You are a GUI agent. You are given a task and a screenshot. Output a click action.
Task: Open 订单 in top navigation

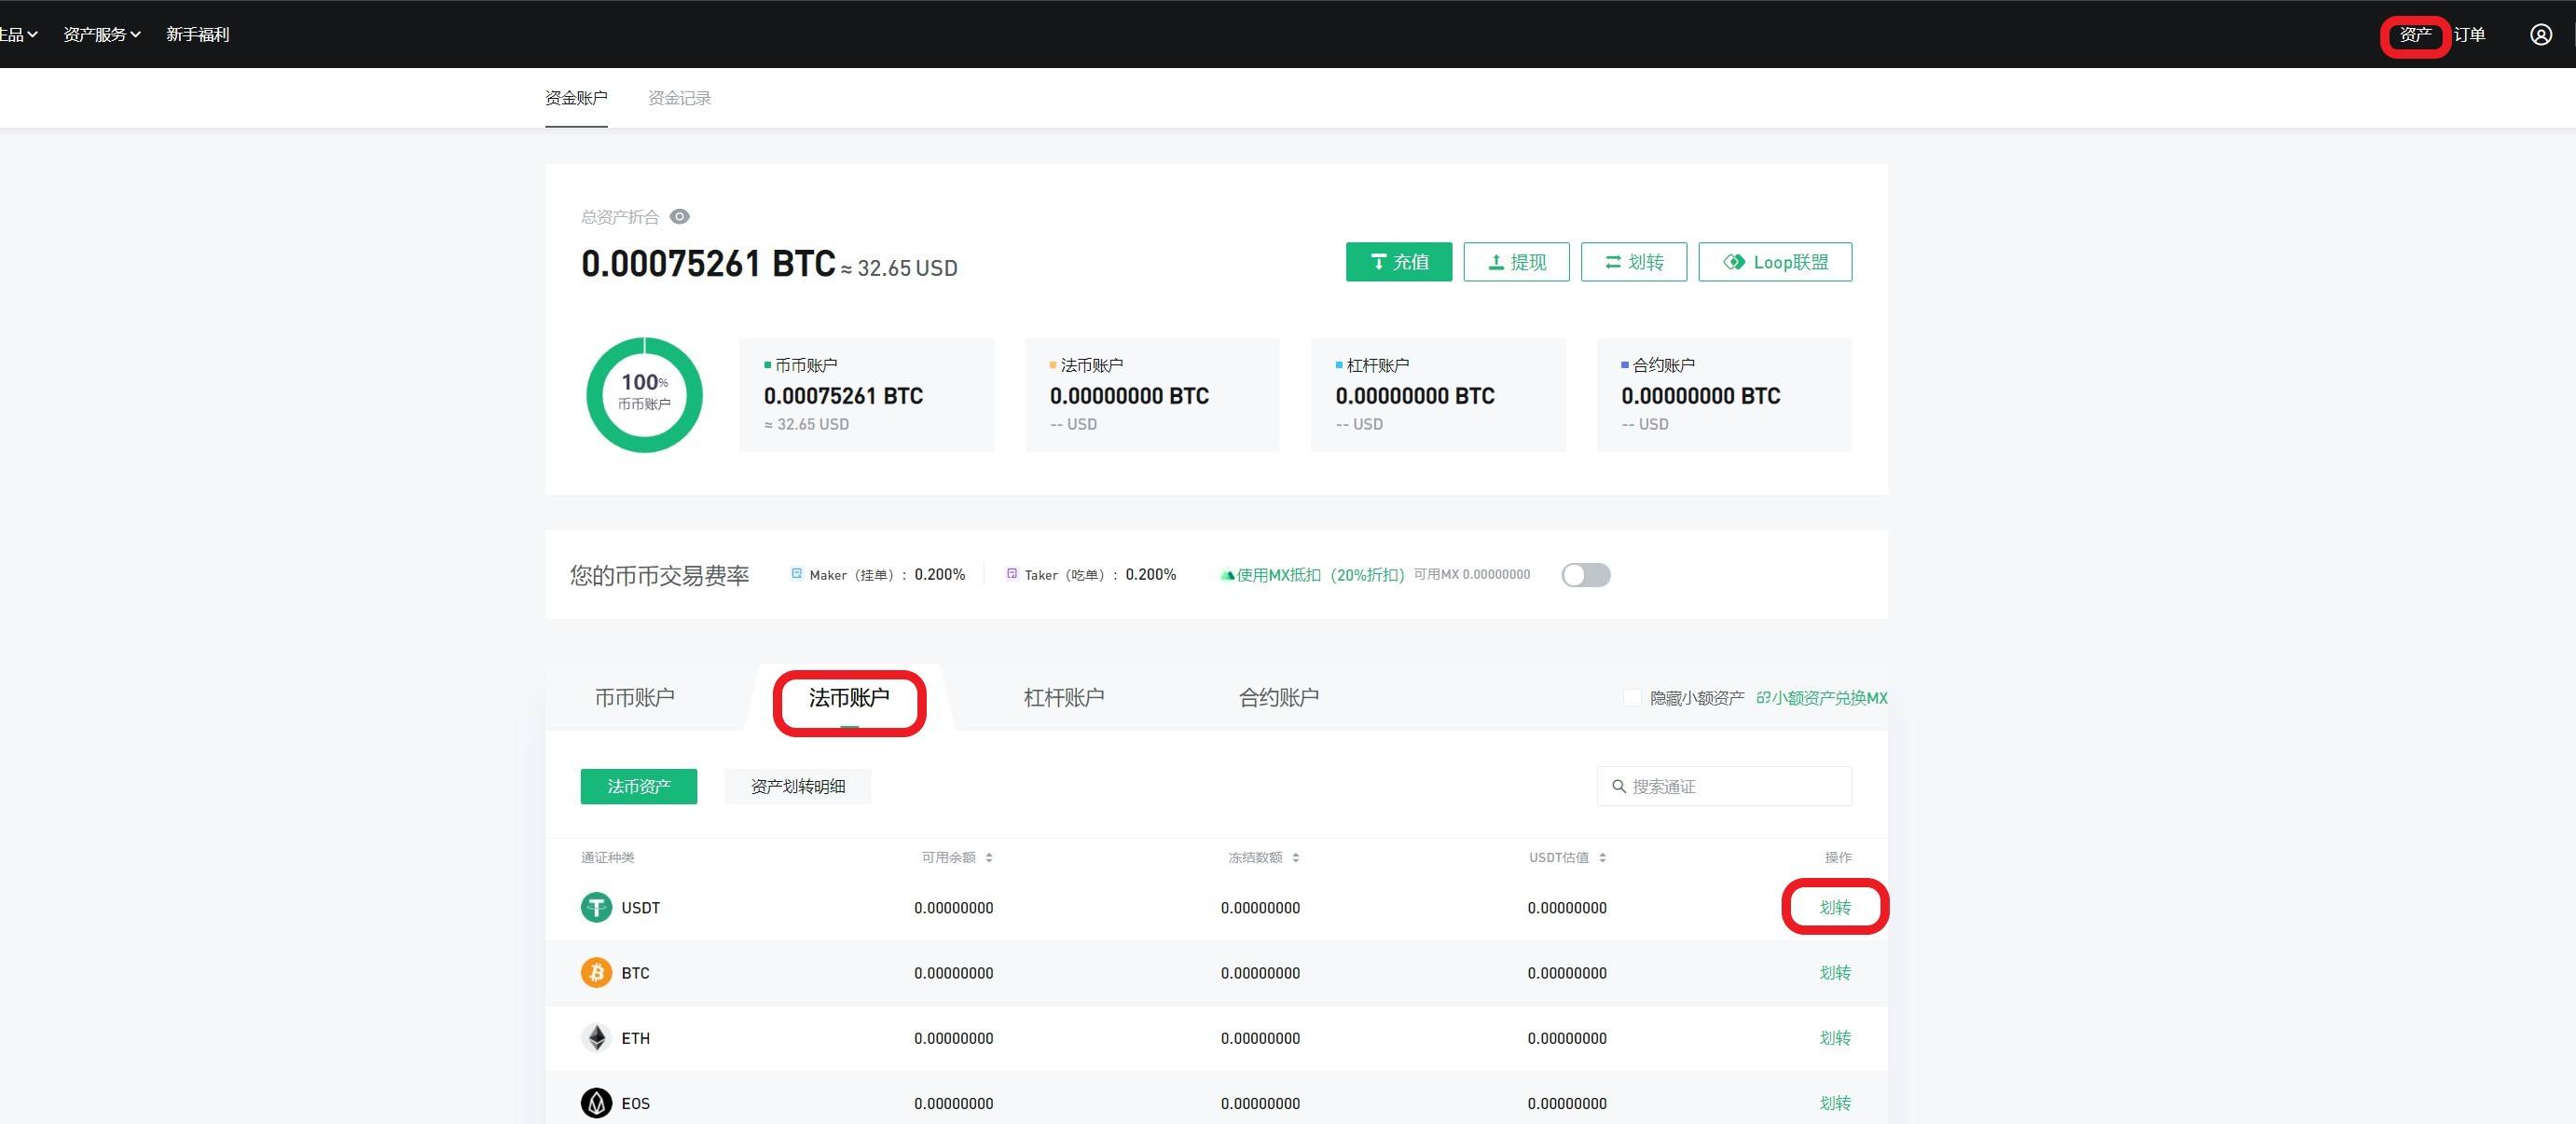click(x=2470, y=35)
